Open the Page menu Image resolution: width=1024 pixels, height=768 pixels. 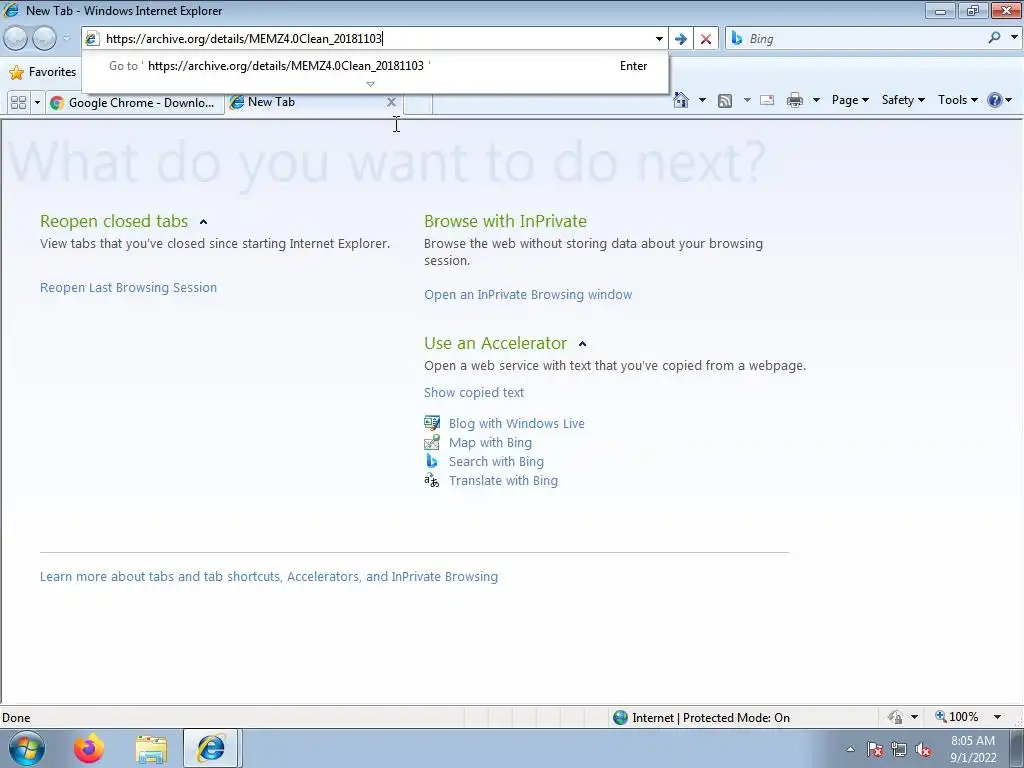pyautogui.click(x=850, y=100)
